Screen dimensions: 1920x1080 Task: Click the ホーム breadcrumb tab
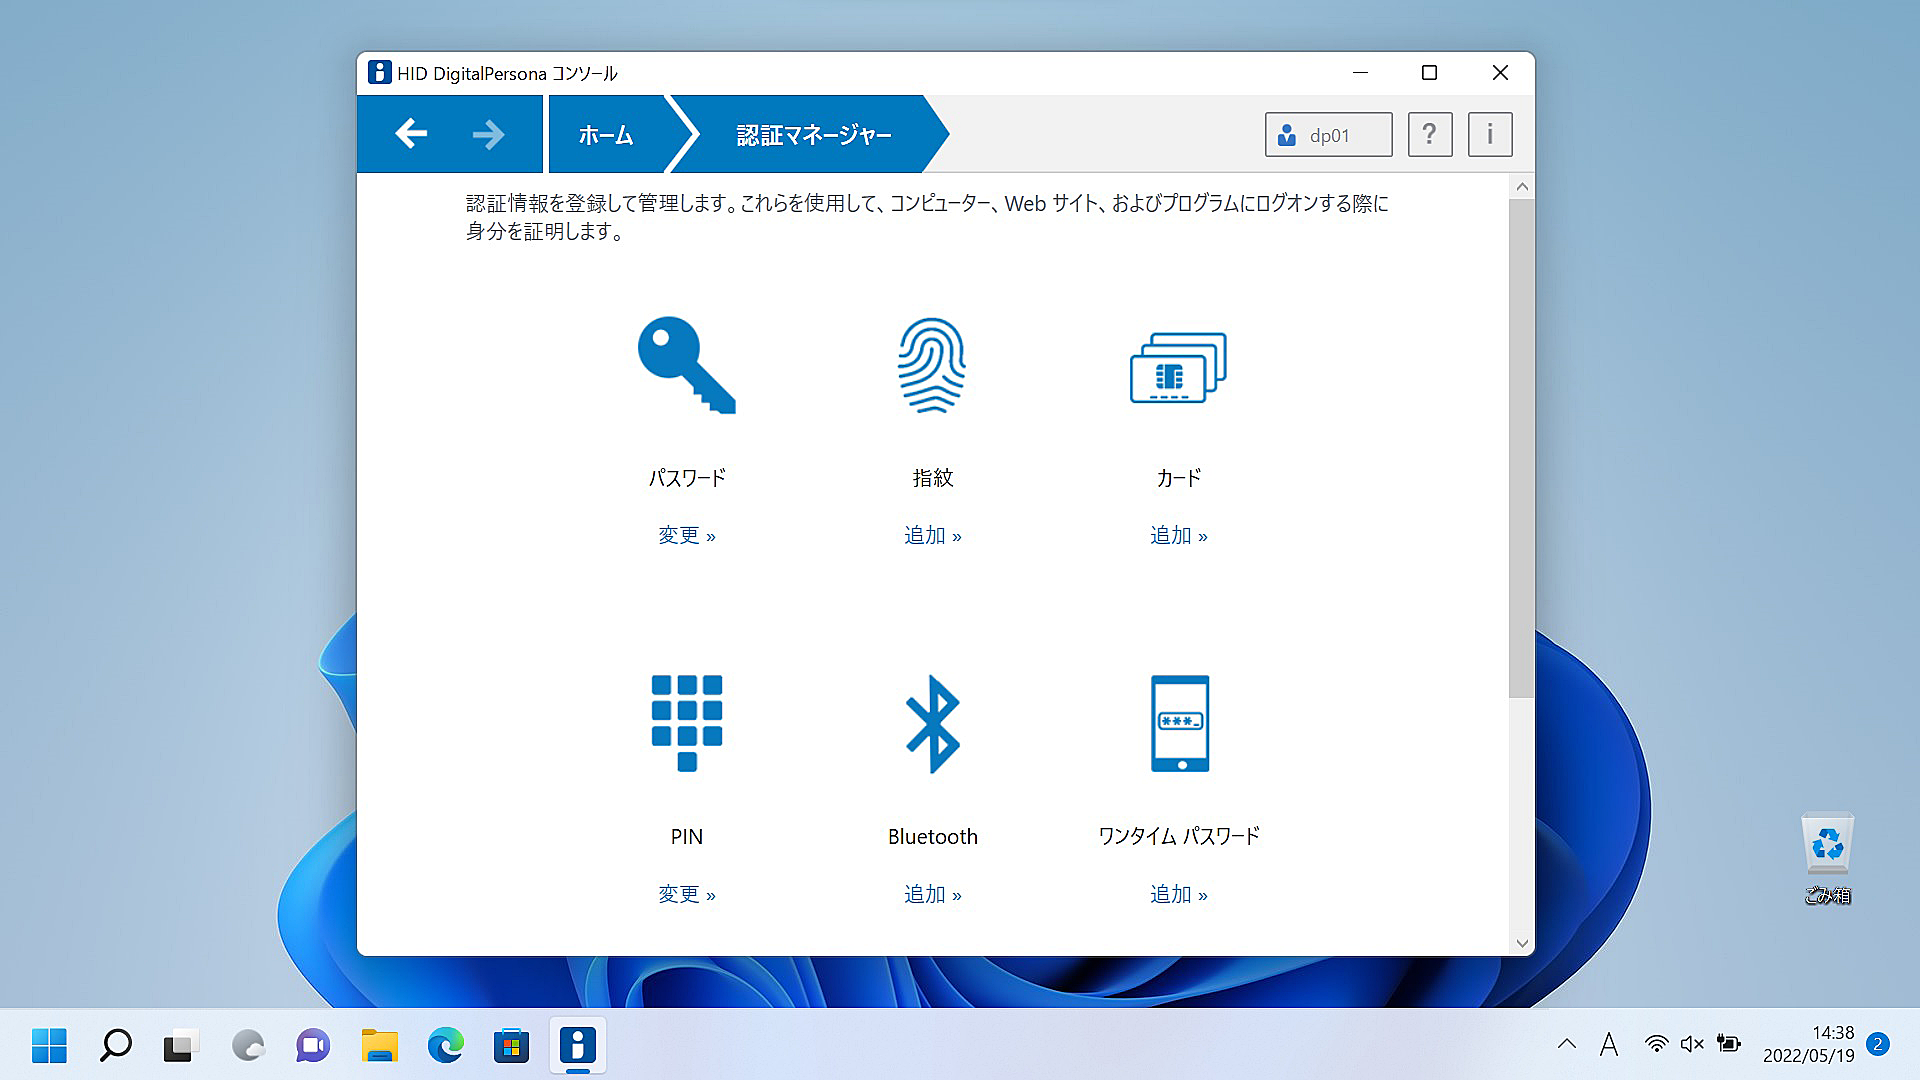(x=606, y=135)
